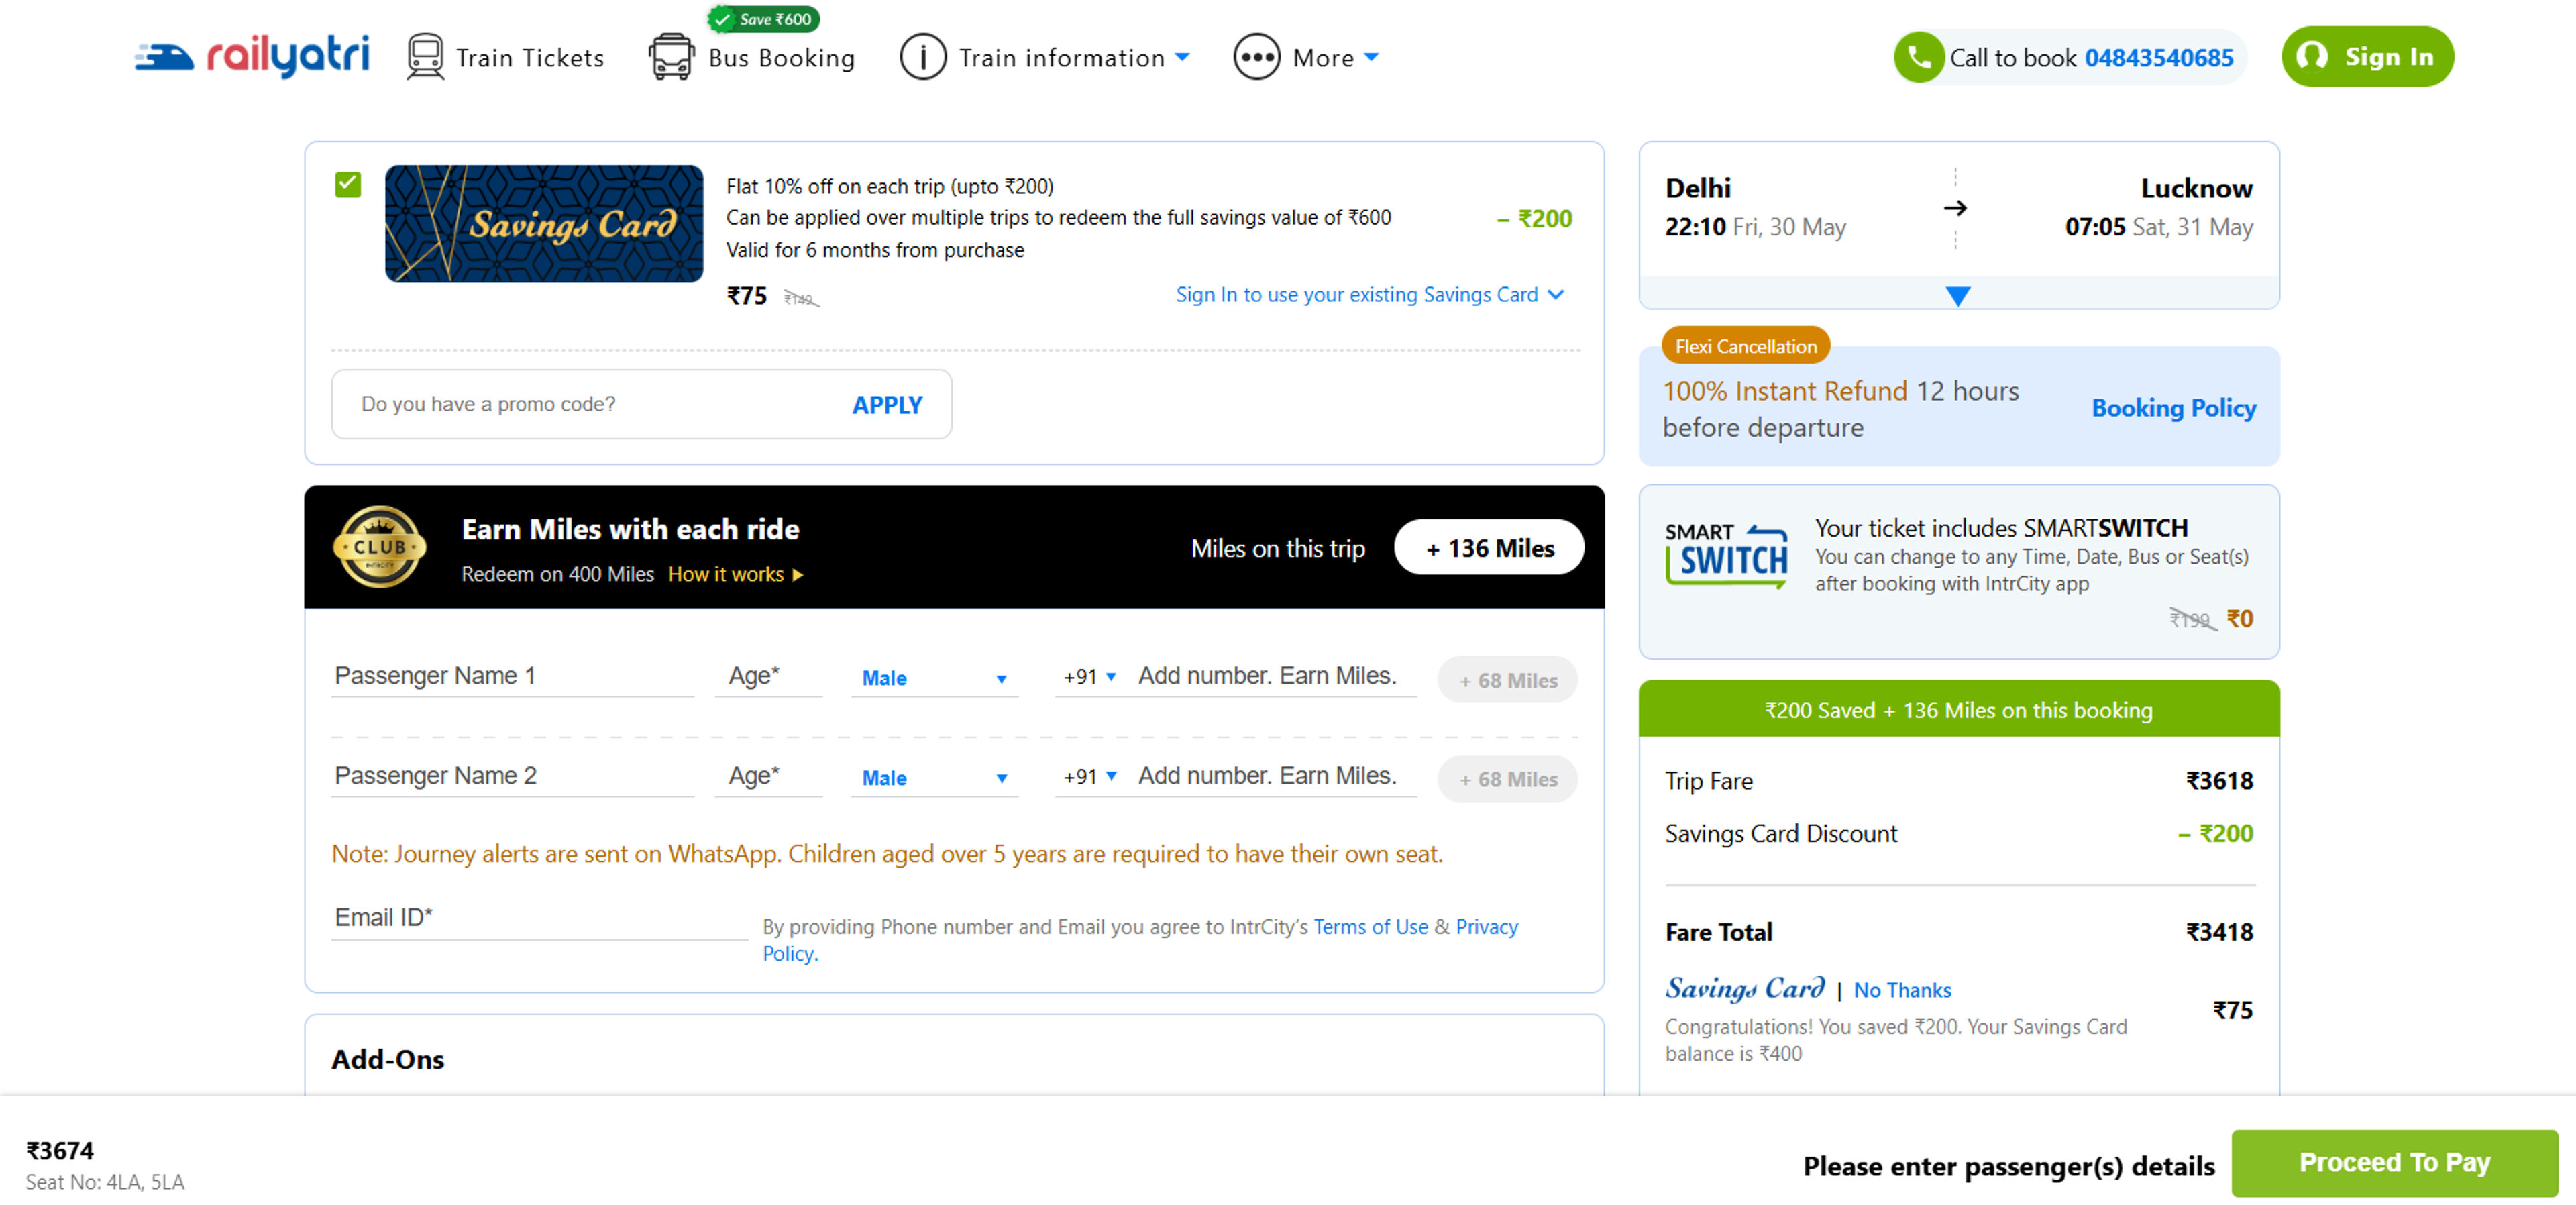Call to book number 04843540685
Screen dimensions: 2576x1205
pyautogui.click(x=2158, y=58)
